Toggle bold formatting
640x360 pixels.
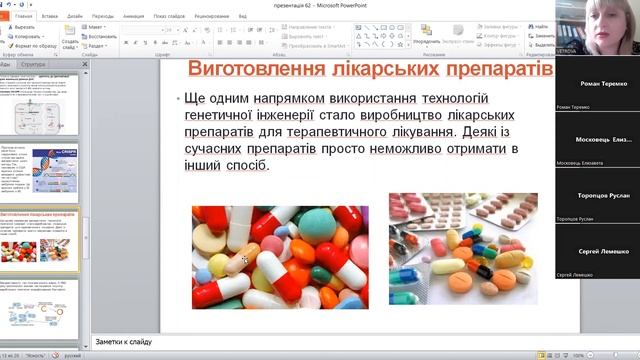[x=126, y=42]
